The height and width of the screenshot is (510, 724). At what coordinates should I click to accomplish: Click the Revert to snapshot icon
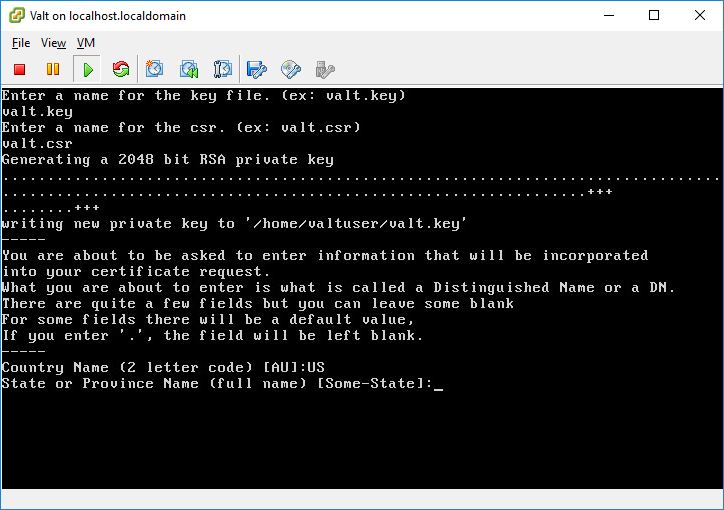coord(189,69)
